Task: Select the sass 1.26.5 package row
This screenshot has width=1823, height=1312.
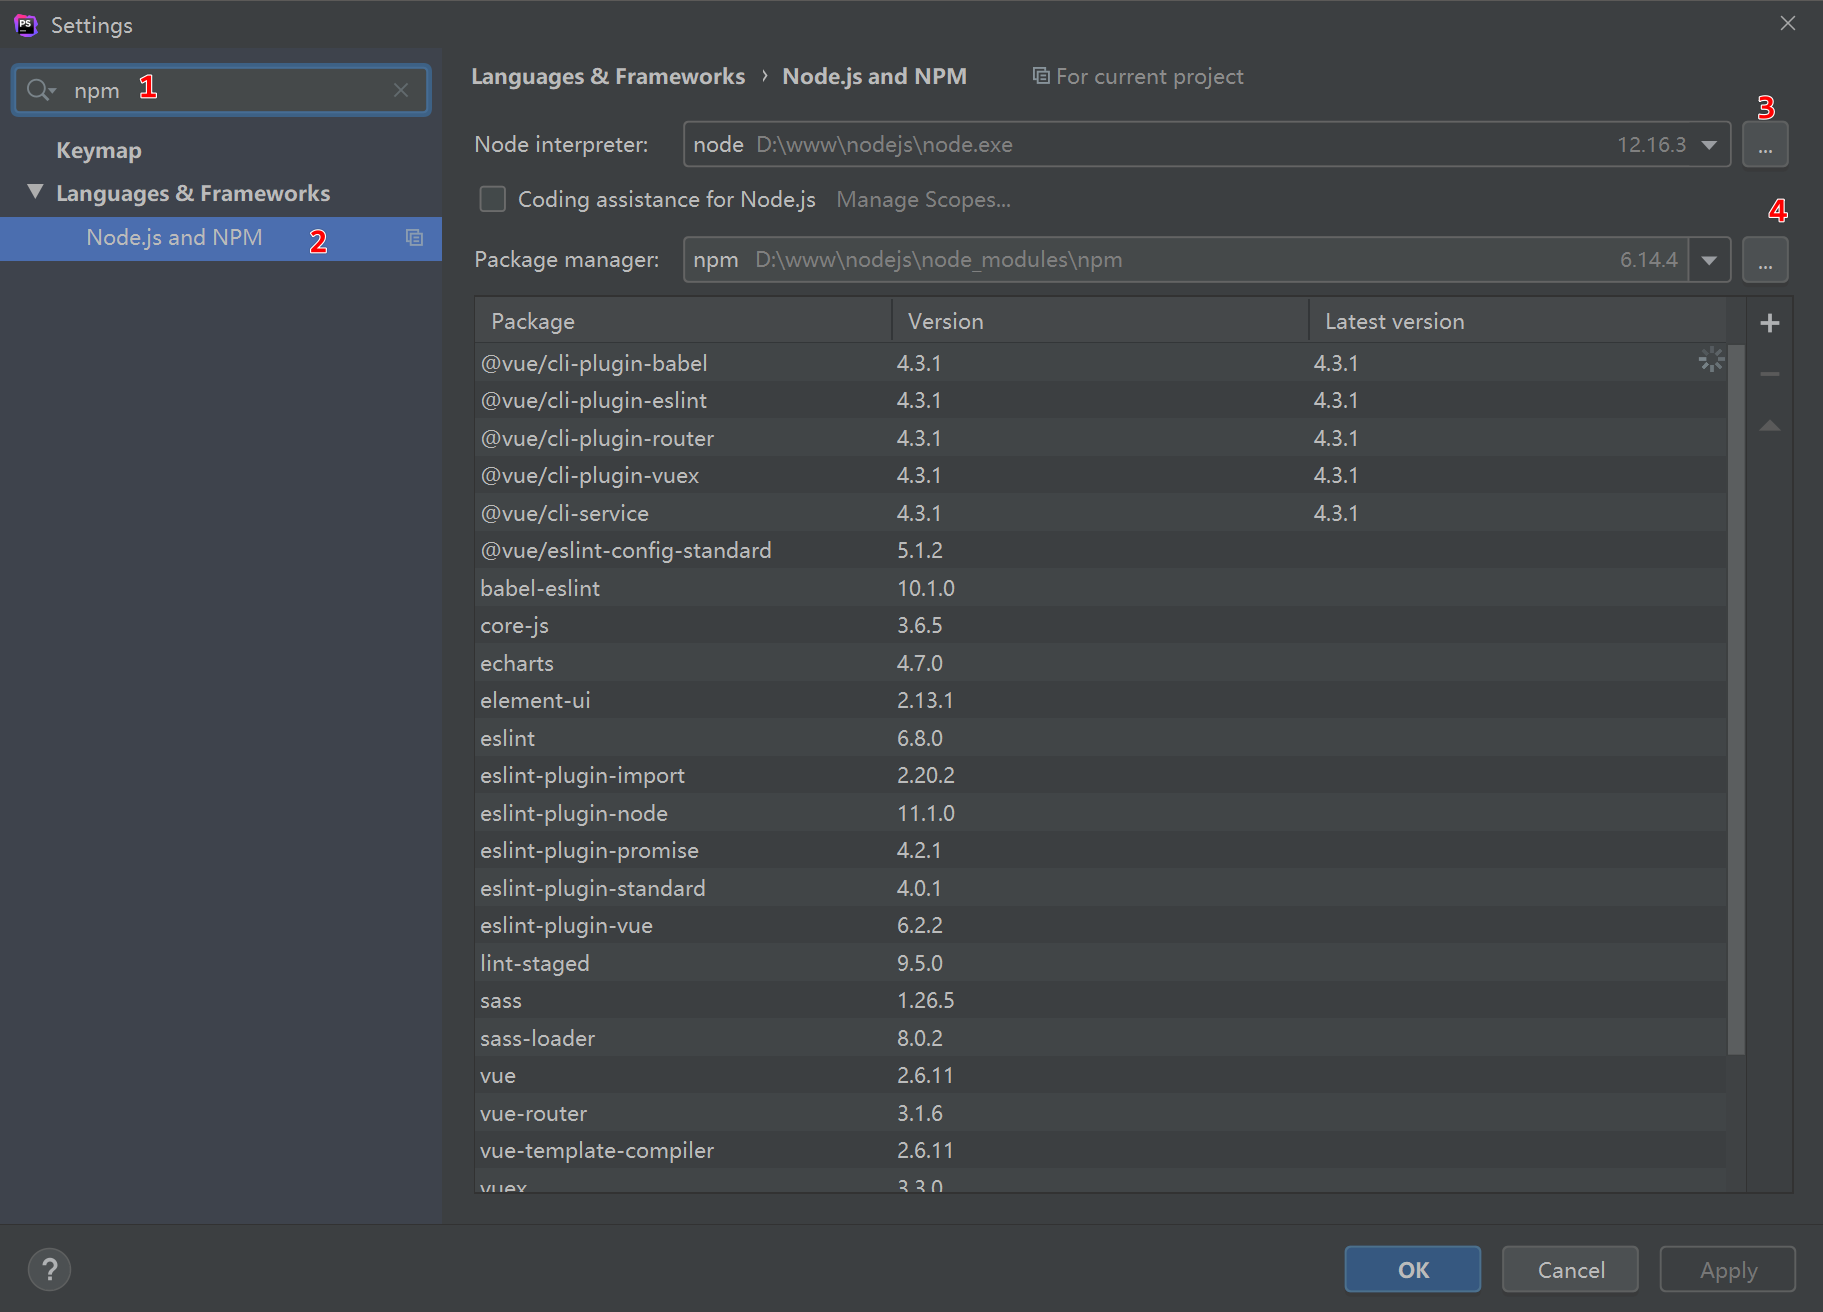Action: point(1101,1000)
